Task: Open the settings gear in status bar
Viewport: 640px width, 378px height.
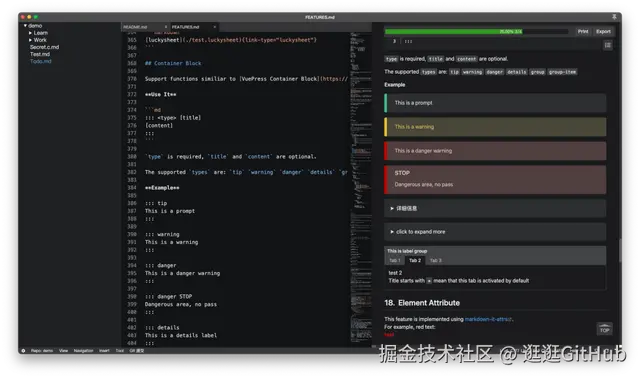Action: tap(23, 351)
